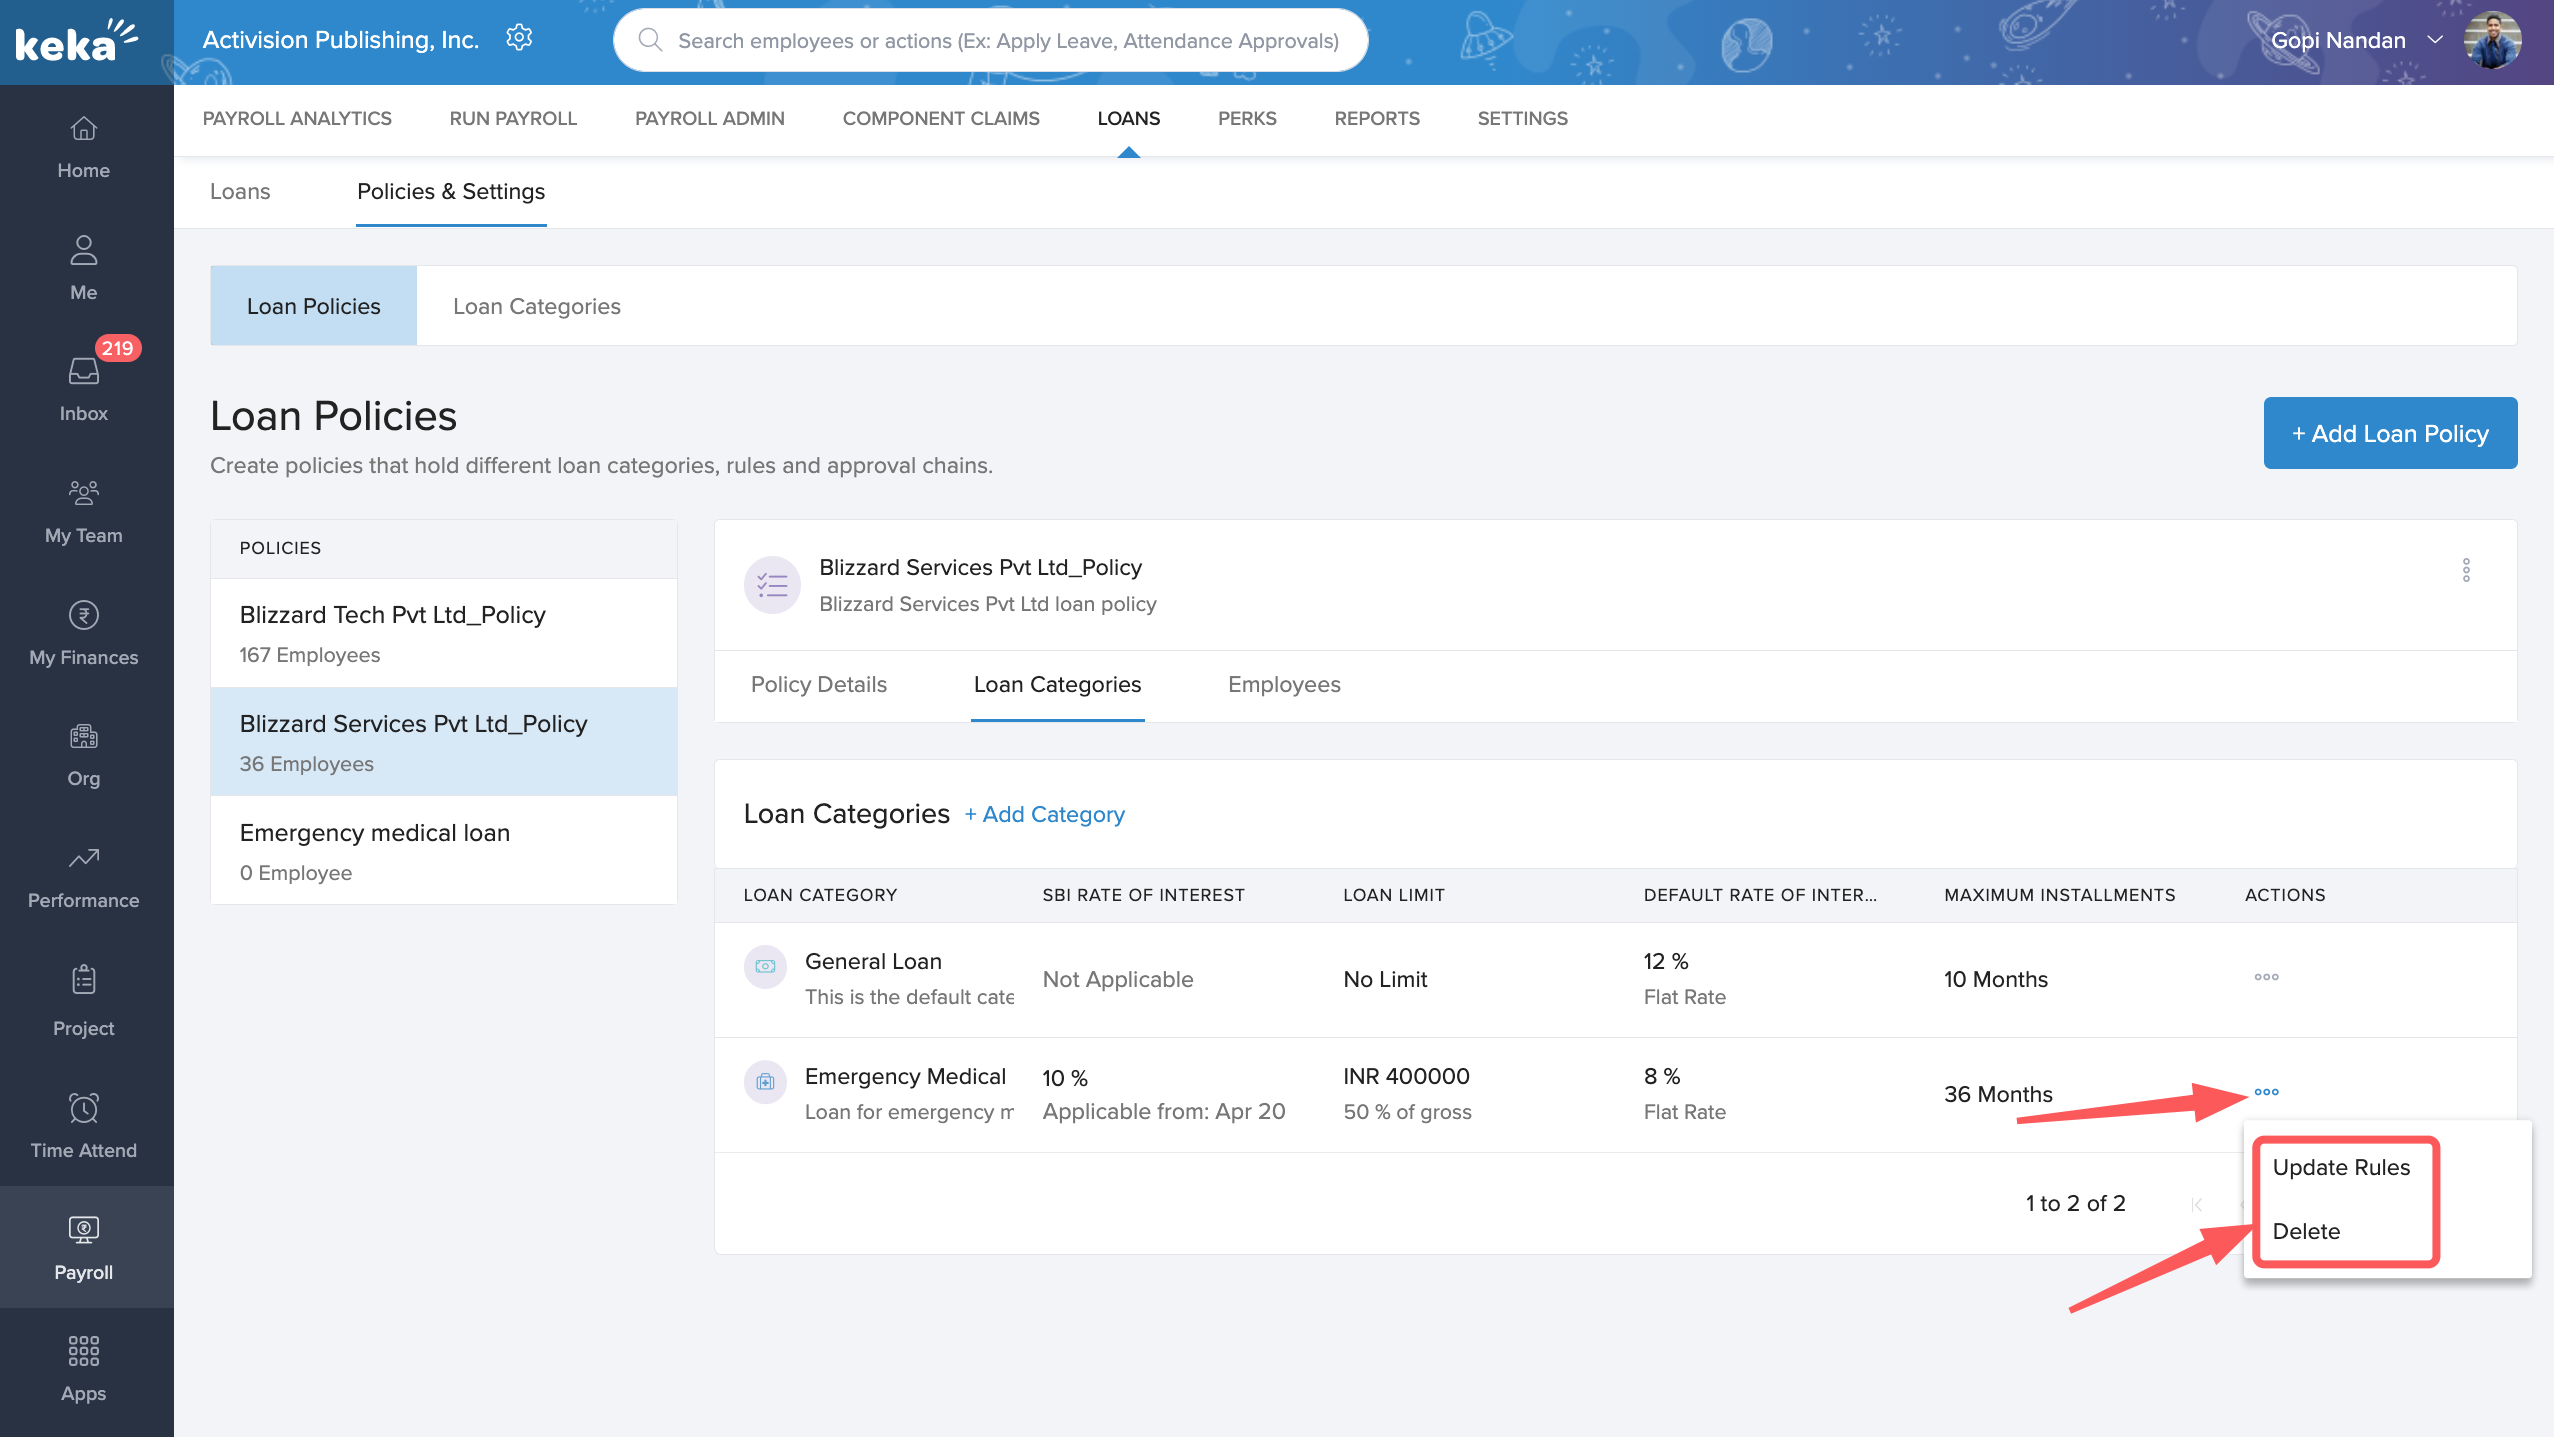Open the Org sidebar icon
Image resolution: width=2554 pixels, height=1437 pixels.
tap(84, 754)
